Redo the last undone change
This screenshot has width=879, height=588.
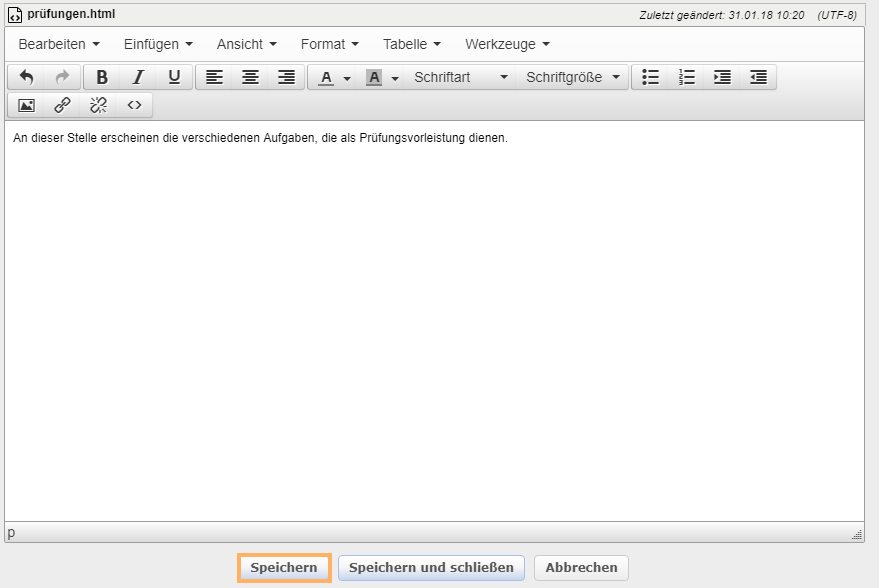(x=62, y=77)
